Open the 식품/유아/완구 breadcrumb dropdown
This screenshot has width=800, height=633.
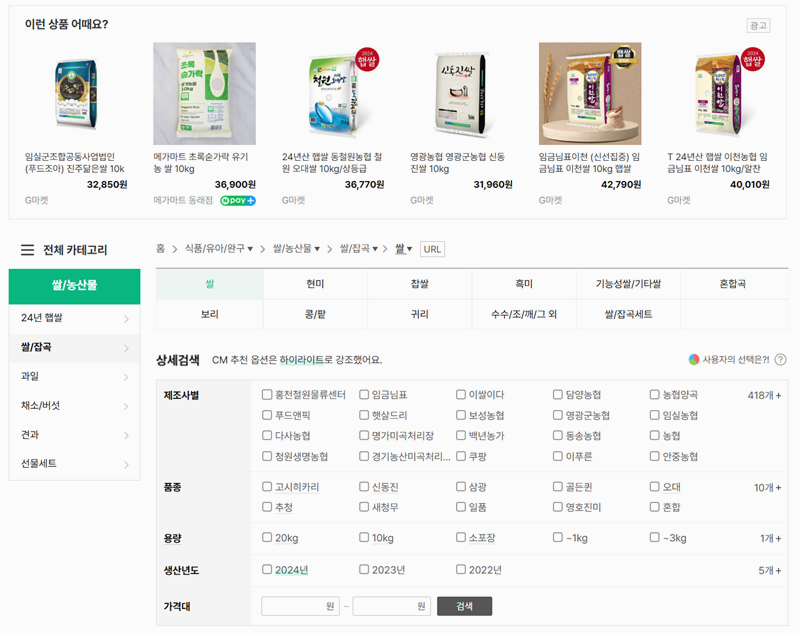coord(219,248)
